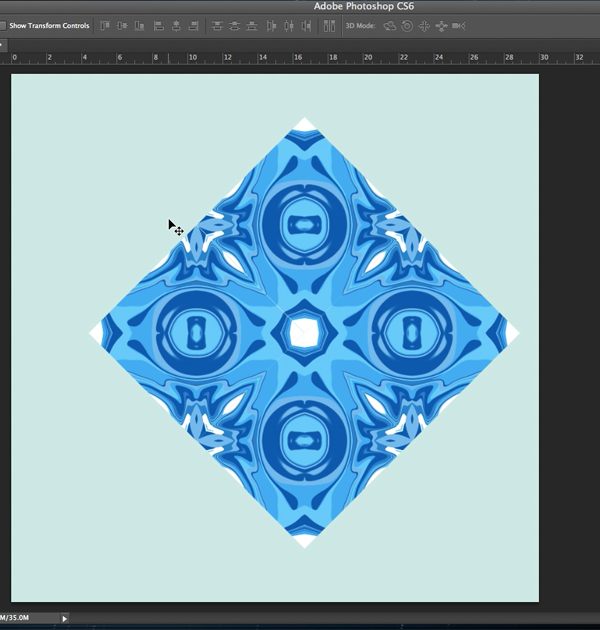Click the Align Vertical Centers icon
The height and width of the screenshot is (630, 600).
point(122,26)
